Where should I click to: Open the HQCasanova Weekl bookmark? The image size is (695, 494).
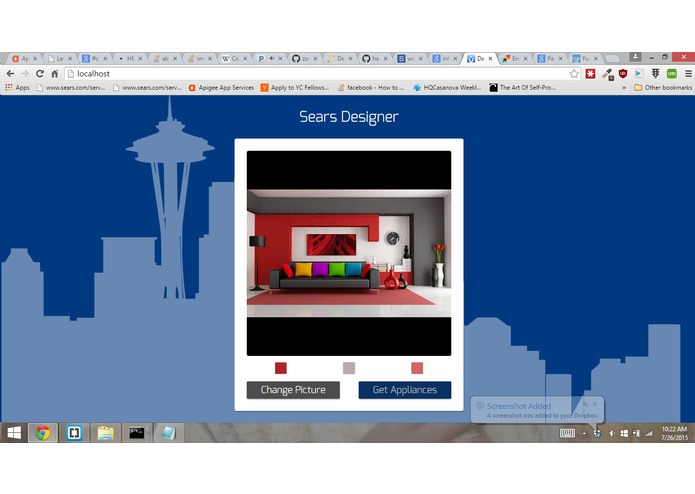coord(447,88)
